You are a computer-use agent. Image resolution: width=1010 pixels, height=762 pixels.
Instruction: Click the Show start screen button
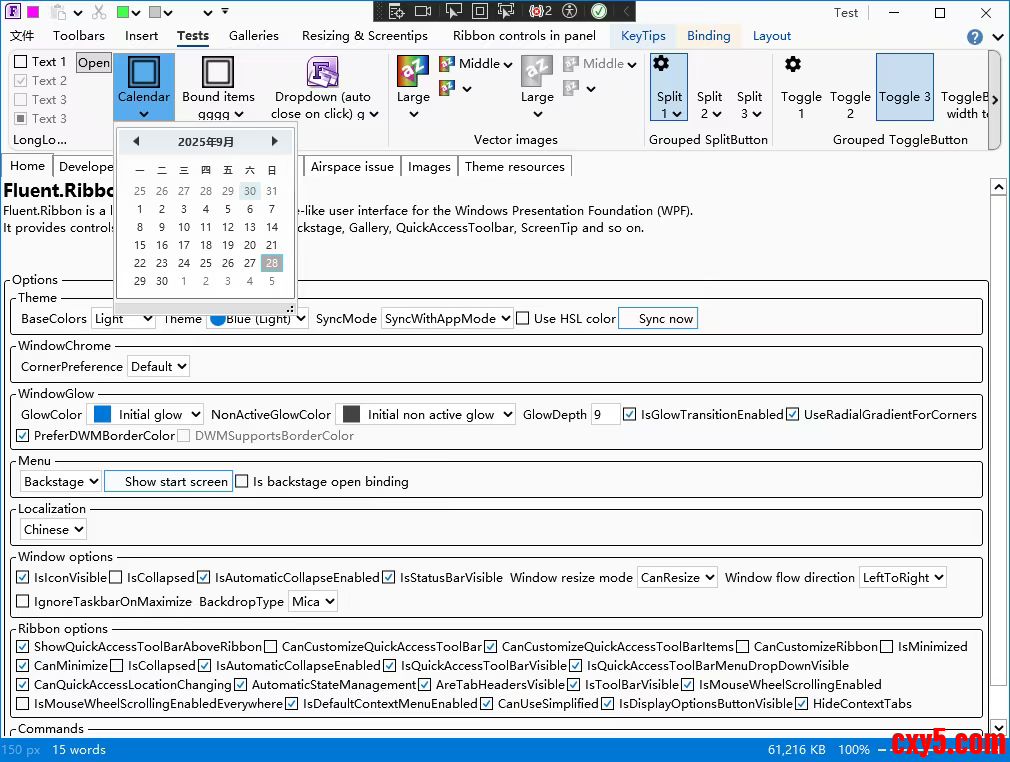pos(168,482)
